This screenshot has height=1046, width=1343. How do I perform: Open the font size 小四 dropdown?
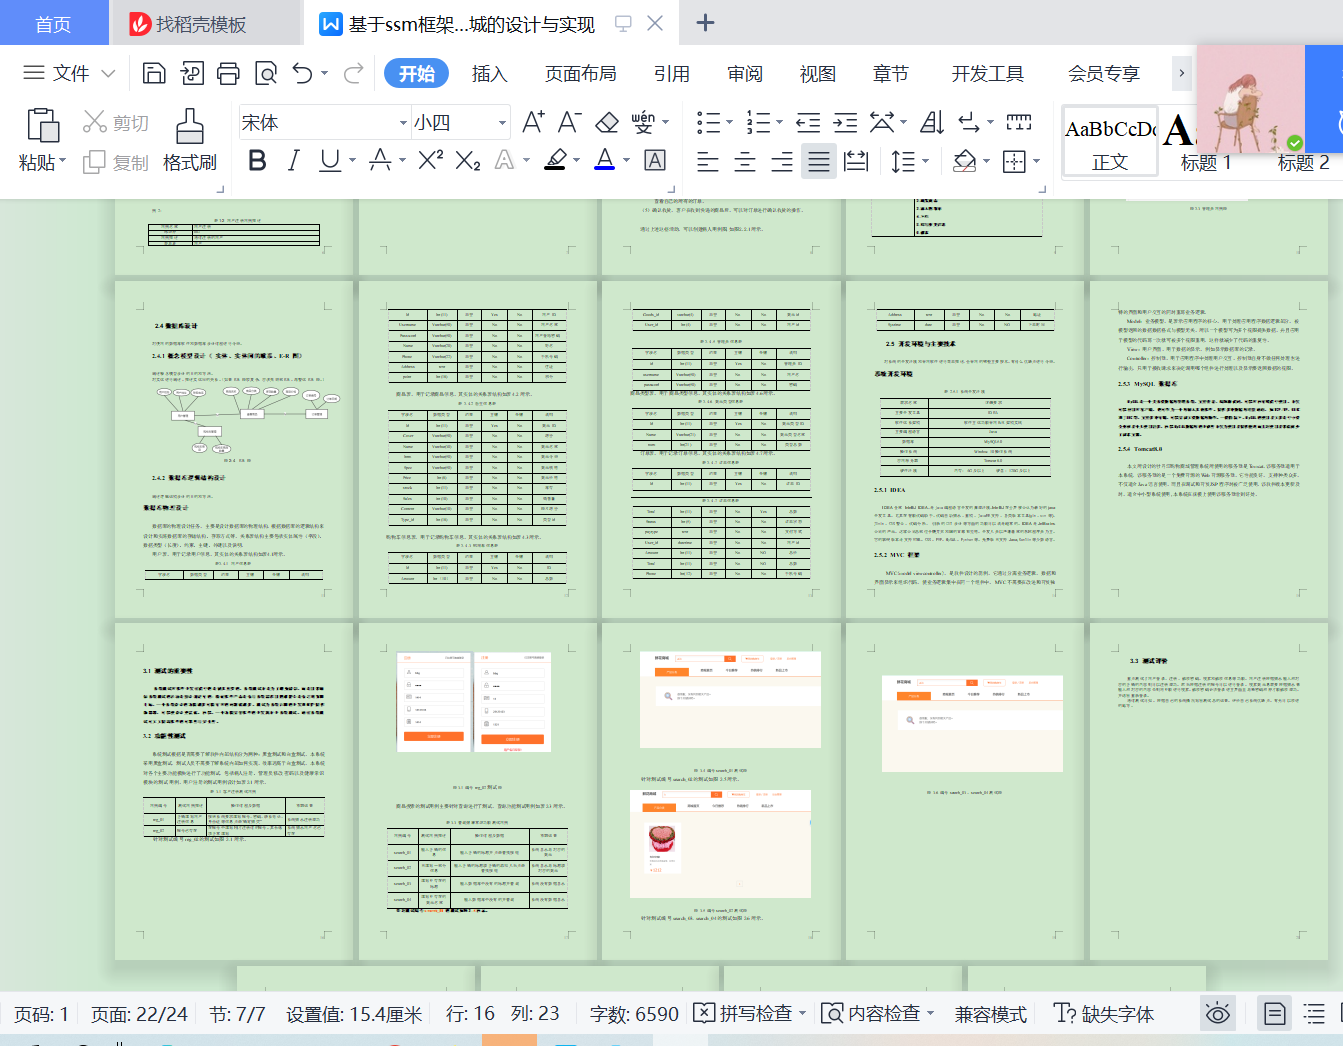502,123
